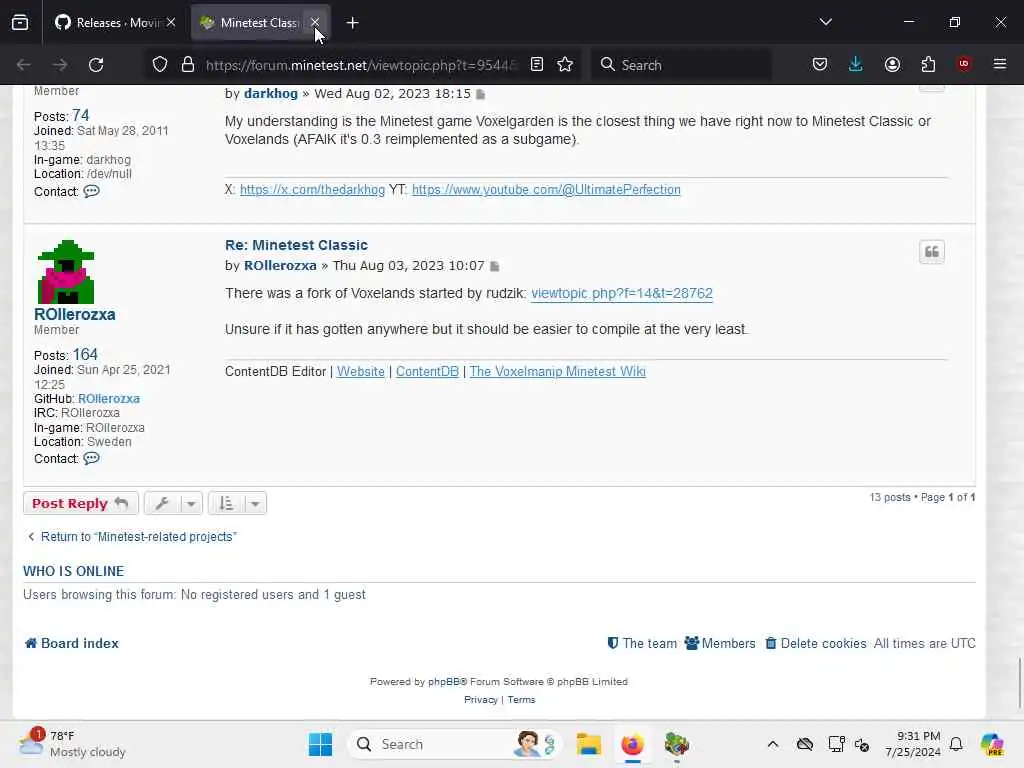Open the Windows weather widget
Screen dimensions: 1024x768
(72, 744)
